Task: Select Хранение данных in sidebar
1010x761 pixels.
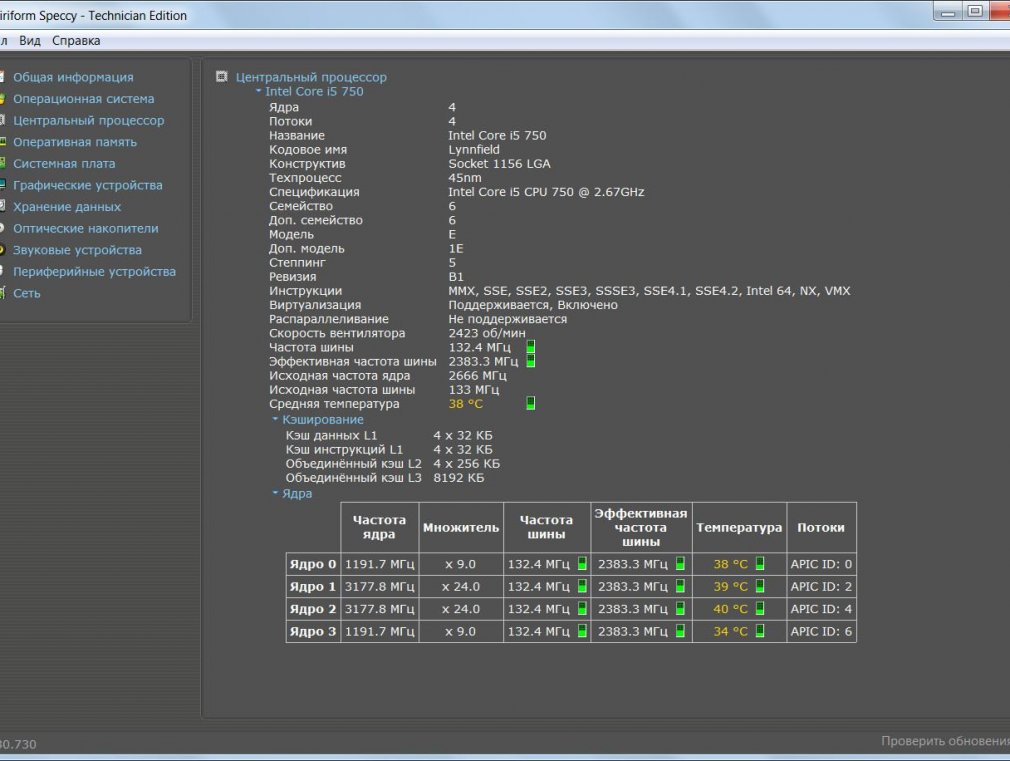Action: (67, 207)
